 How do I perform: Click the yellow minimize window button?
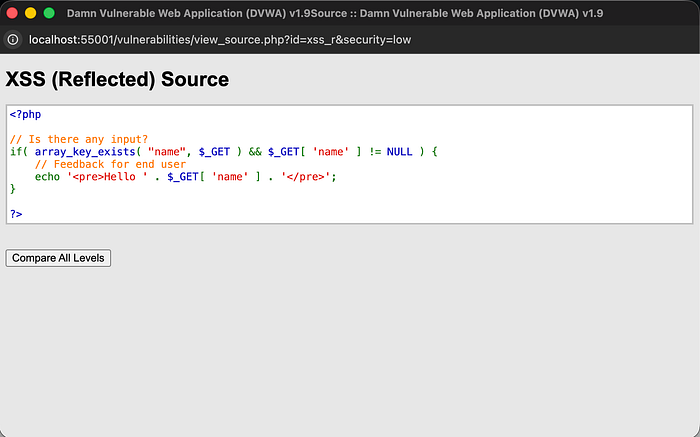point(30,13)
